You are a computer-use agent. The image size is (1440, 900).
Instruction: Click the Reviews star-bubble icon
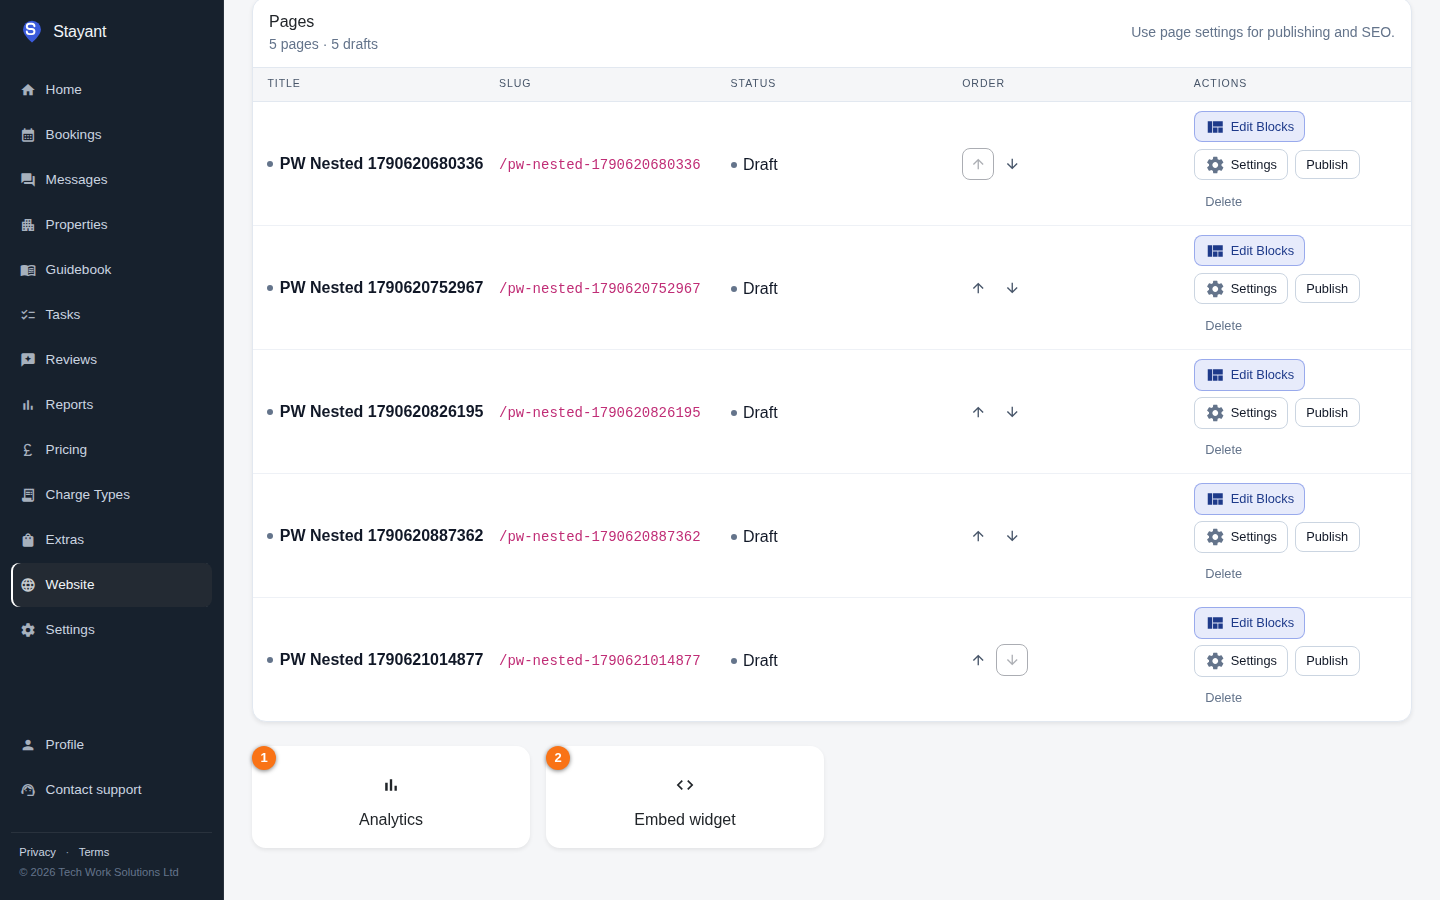tap(28, 360)
